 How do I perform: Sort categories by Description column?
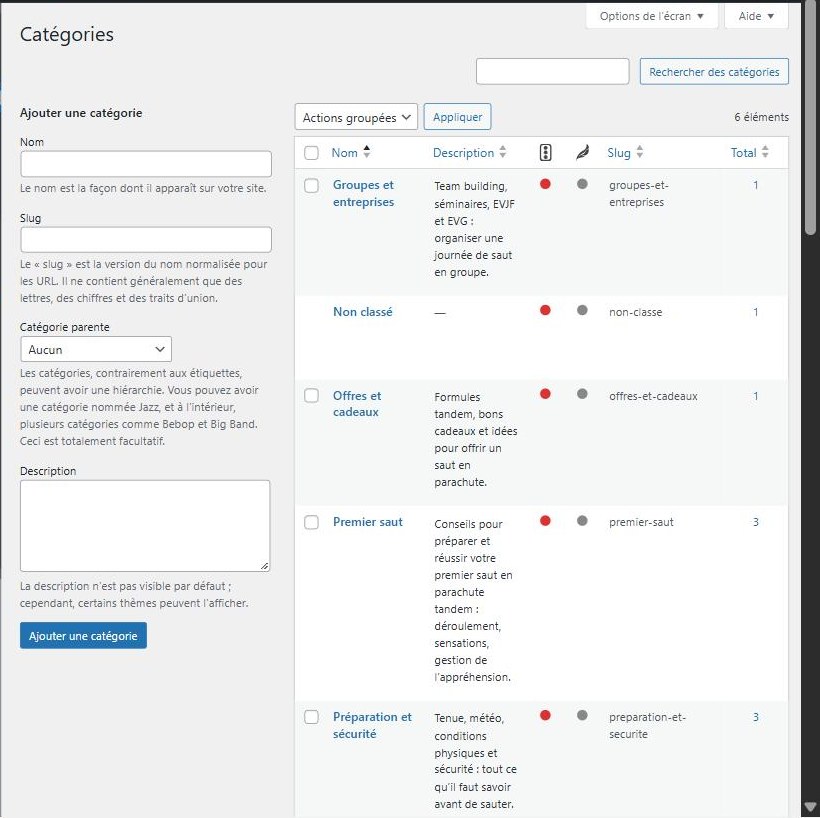tap(463, 153)
